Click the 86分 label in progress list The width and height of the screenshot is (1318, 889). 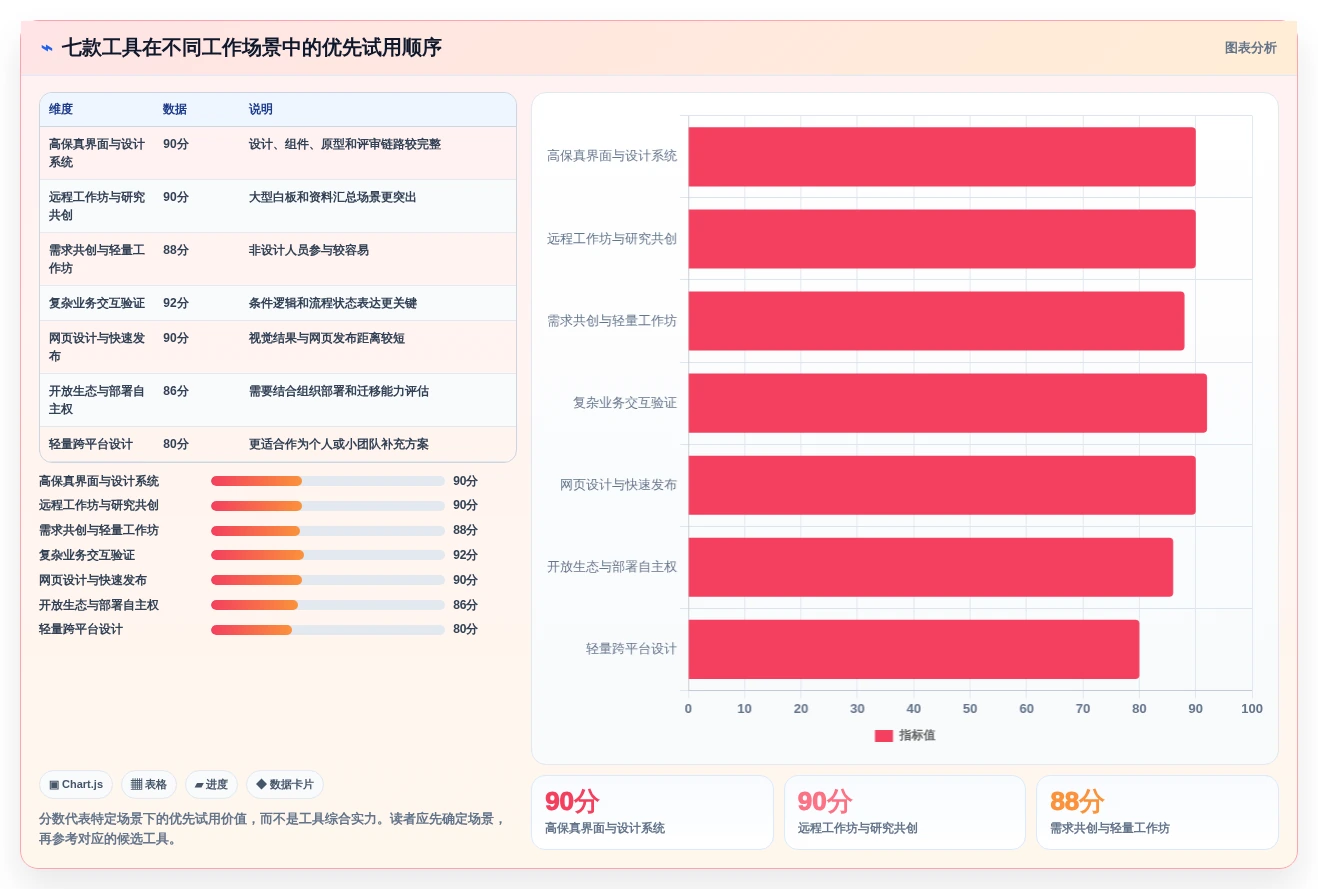tap(465, 605)
